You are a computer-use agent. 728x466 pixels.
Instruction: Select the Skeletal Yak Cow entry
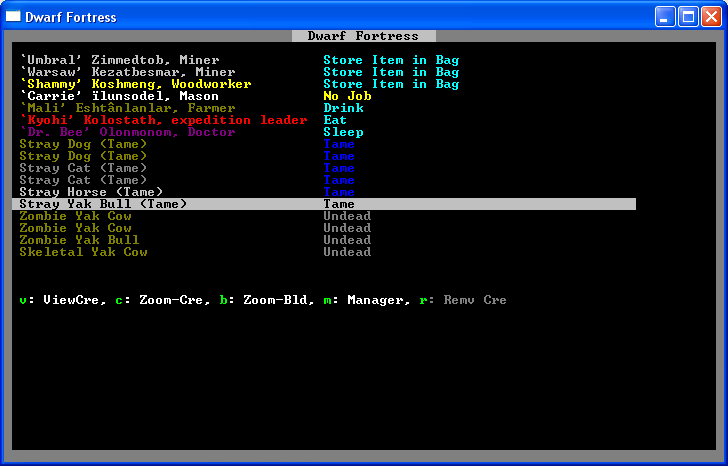(84, 252)
